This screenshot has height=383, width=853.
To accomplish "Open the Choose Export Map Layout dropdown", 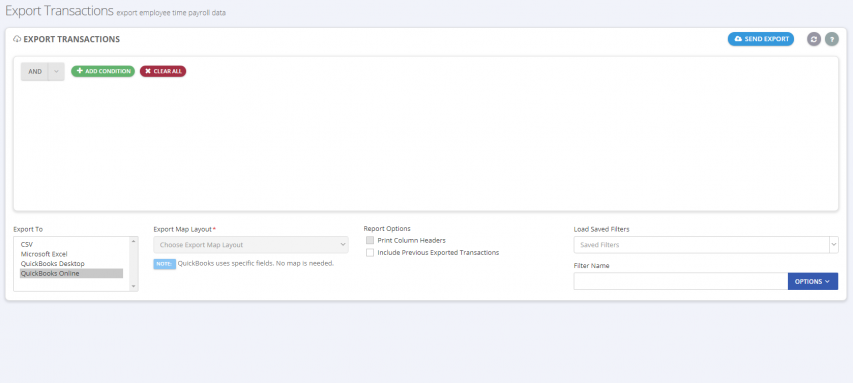I will point(251,245).
